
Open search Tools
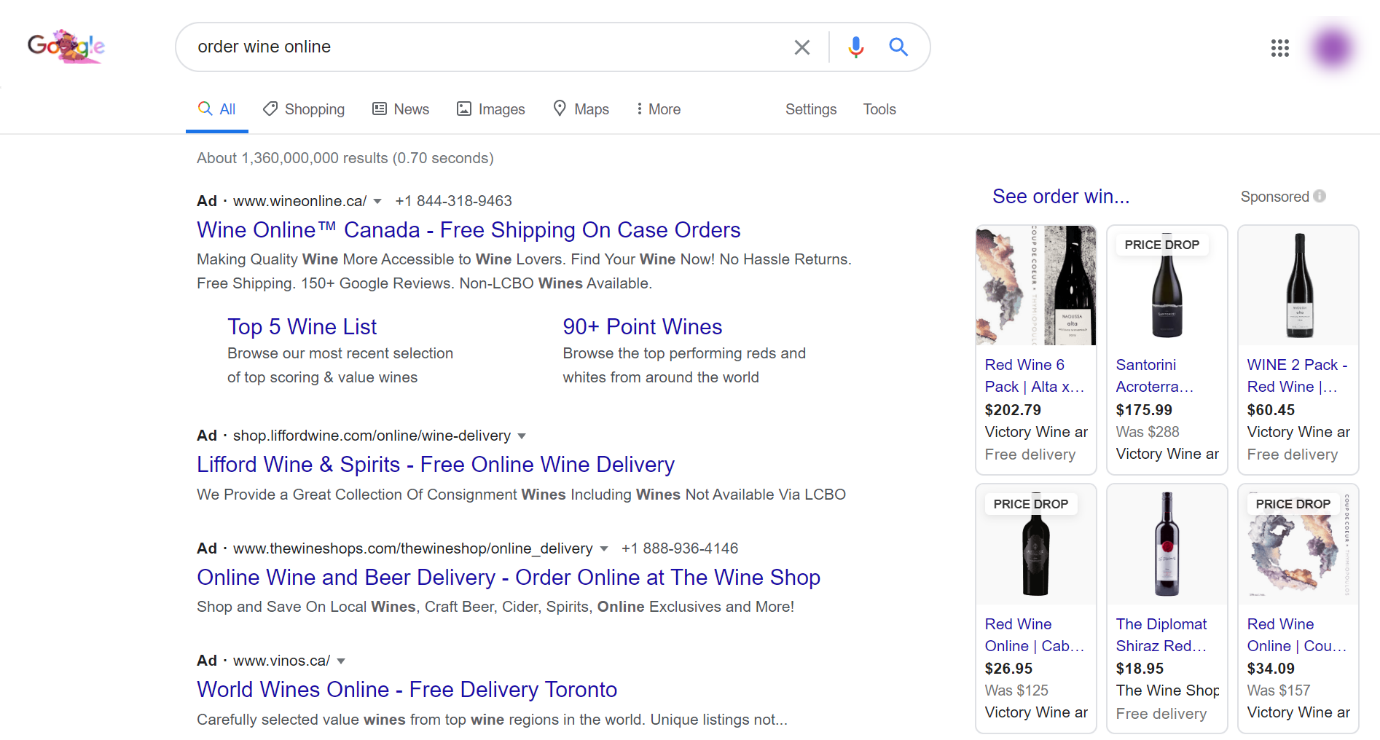[x=880, y=109]
